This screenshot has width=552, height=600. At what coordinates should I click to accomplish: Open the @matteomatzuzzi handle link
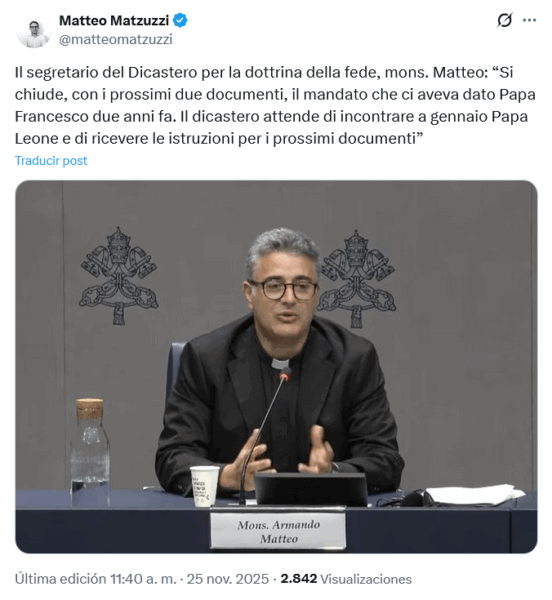pos(116,39)
